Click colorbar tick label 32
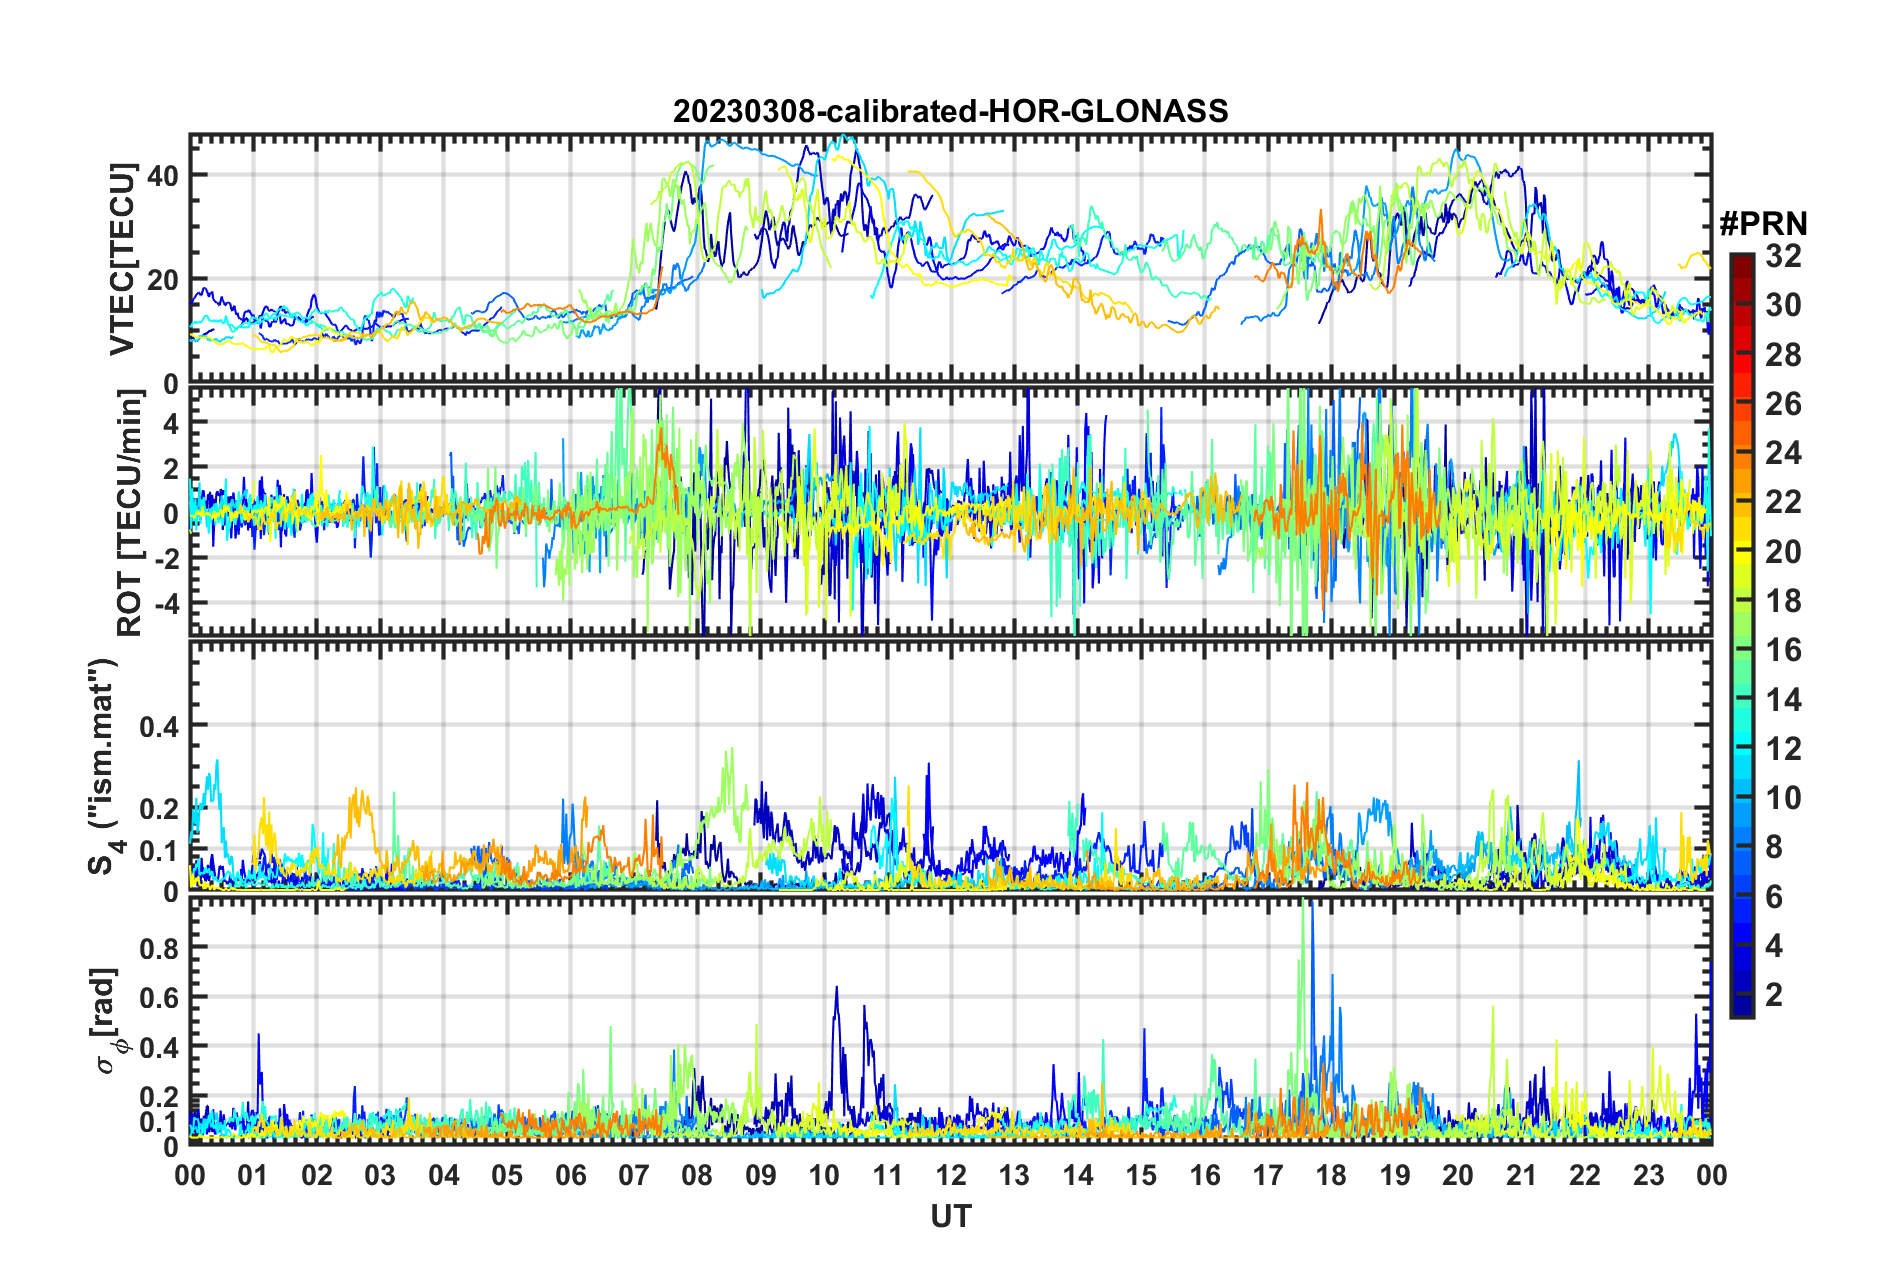 tap(1783, 256)
